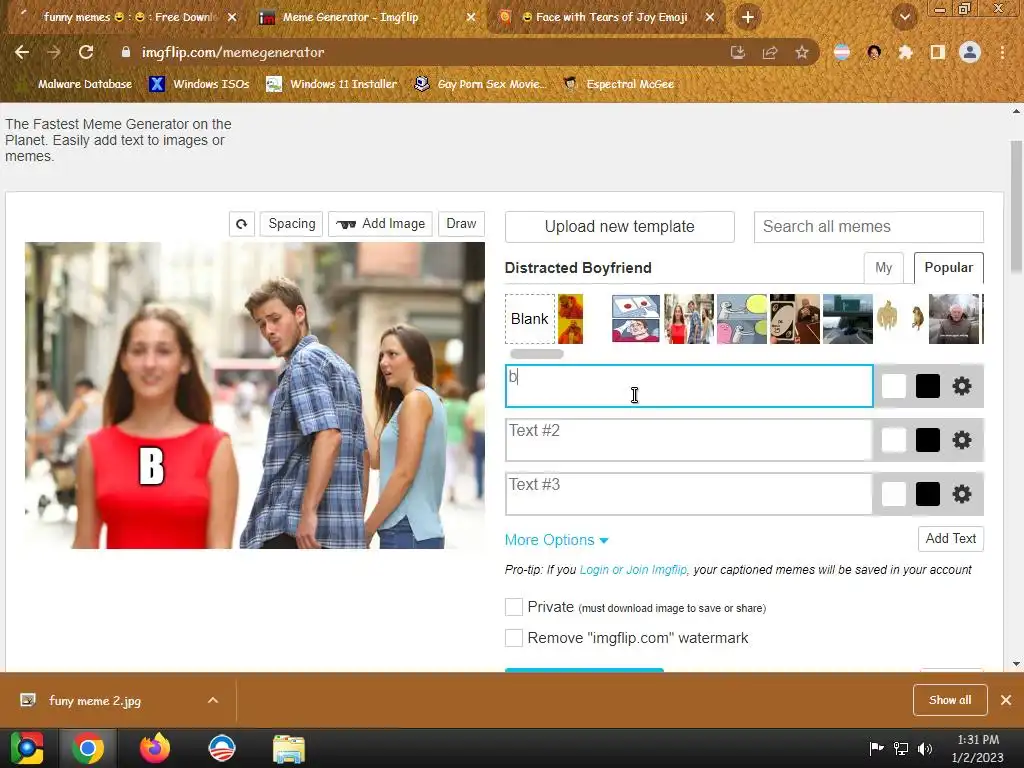Click Upload new template
Screen dimensions: 1024x768
(620, 227)
